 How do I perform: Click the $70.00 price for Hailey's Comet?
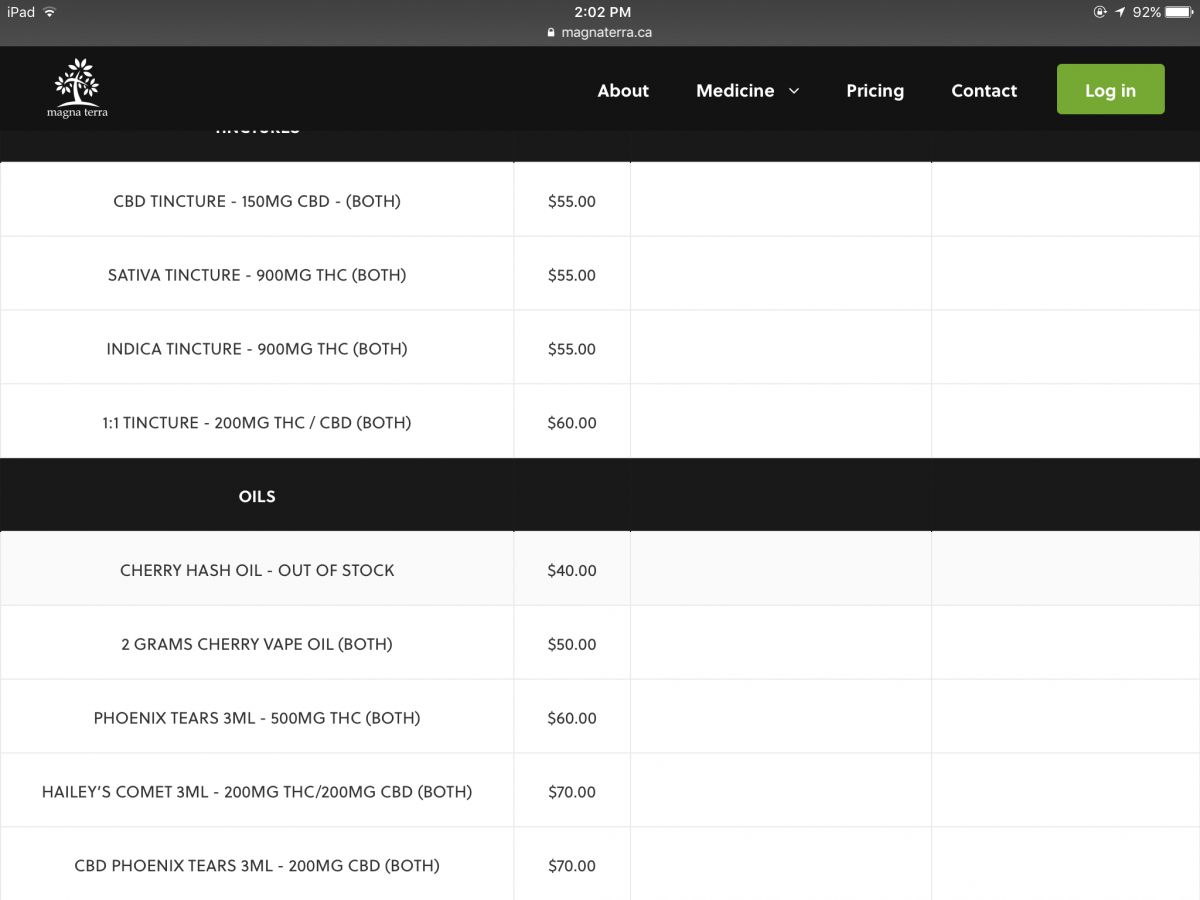(x=572, y=792)
